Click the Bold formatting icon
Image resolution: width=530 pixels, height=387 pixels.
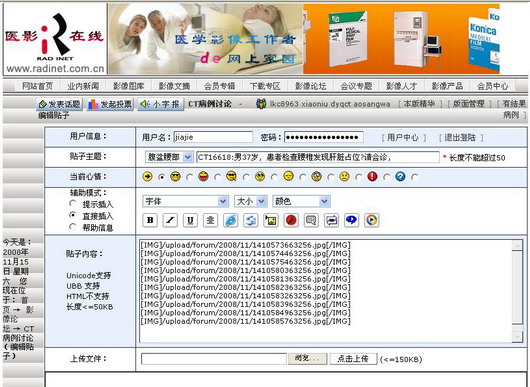150,220
